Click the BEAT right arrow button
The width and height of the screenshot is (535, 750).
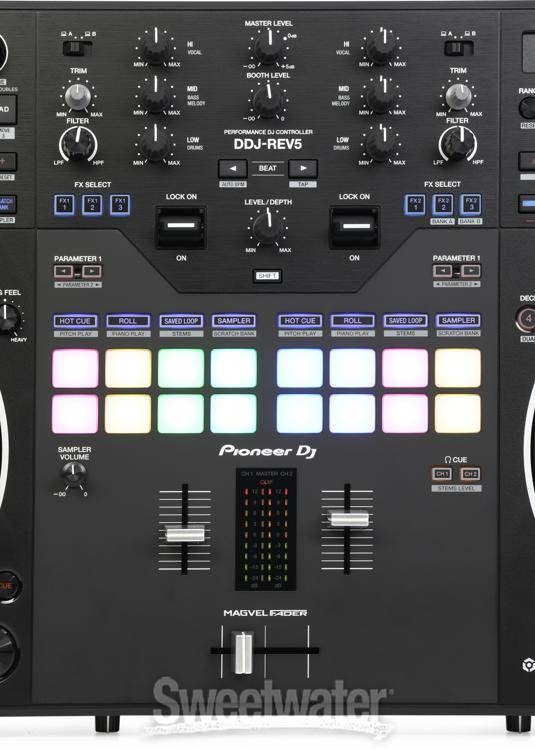(x=303, y=168)
